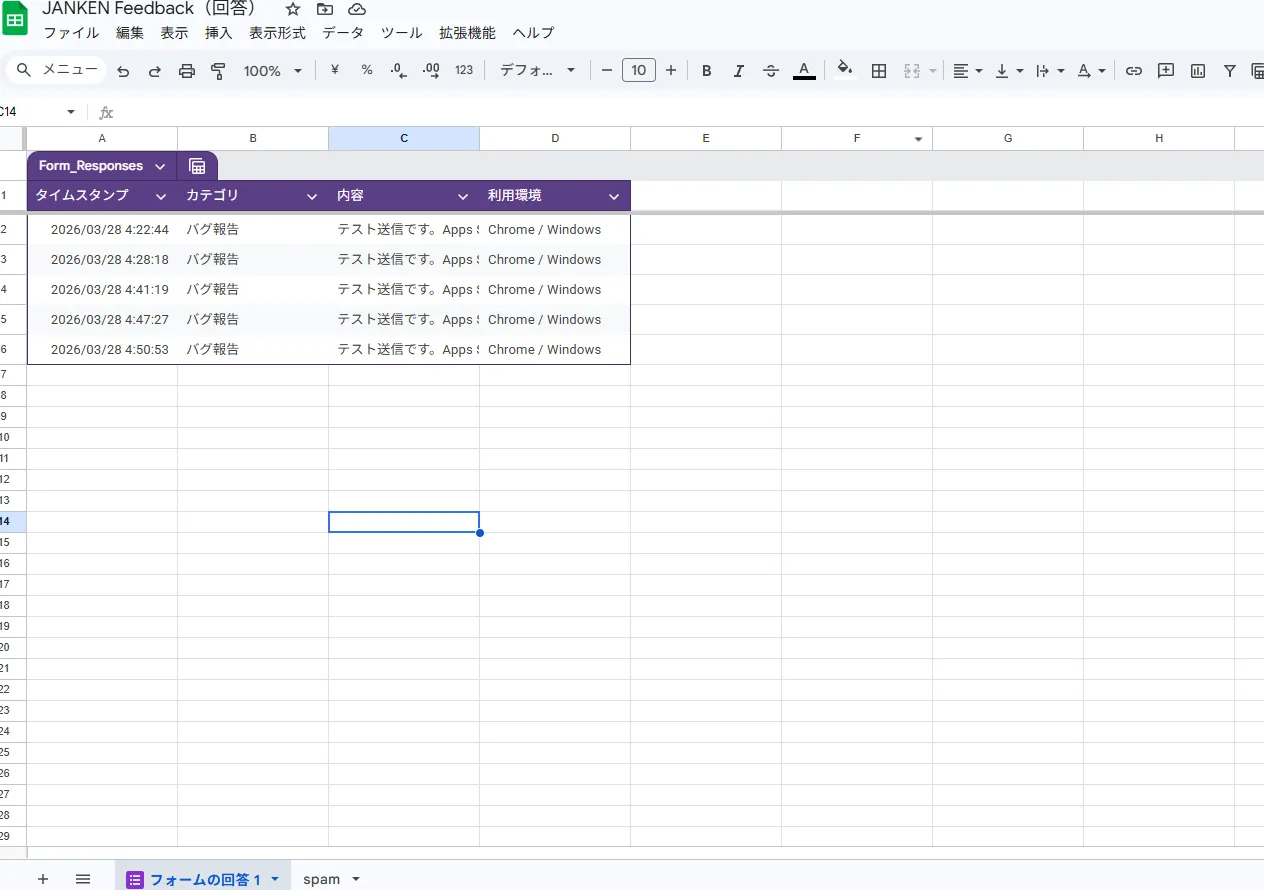The width and height of the screenshot is (1264, 890).
Task: Decrease the font size
Action: [606, 71]
